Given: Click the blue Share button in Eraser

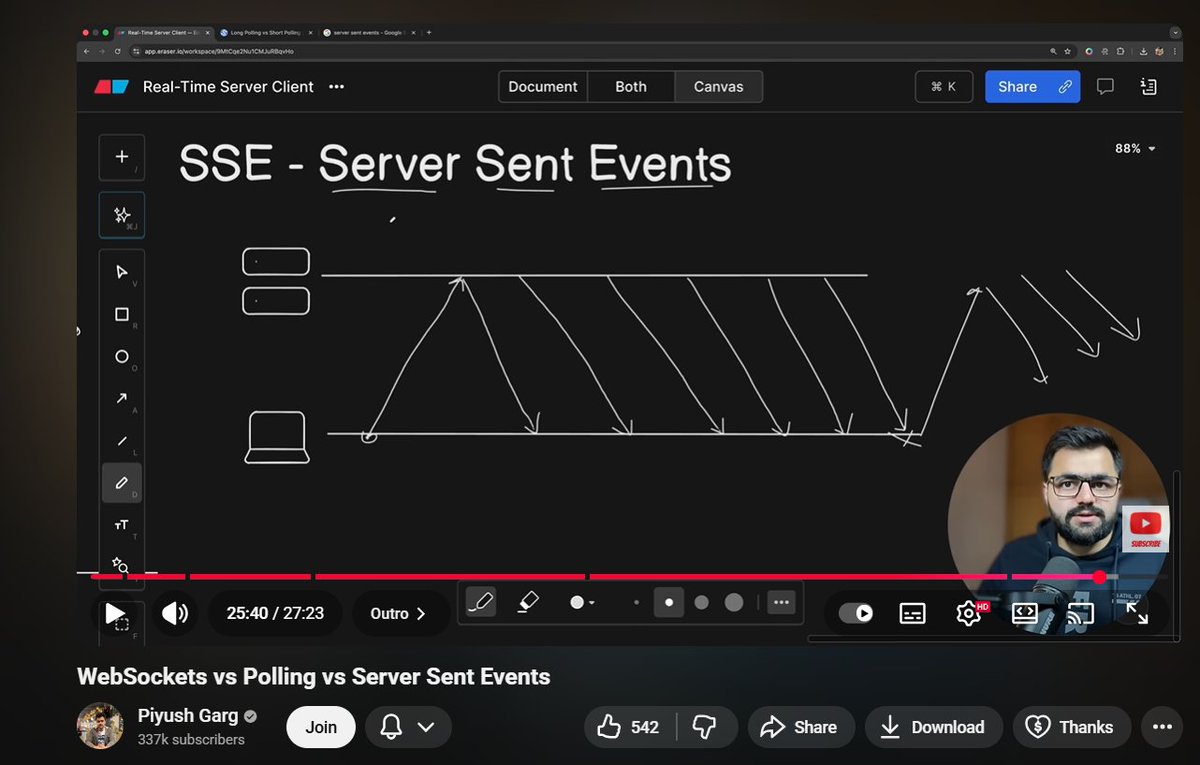Looking at the screenshot, I should [1034, 87].
